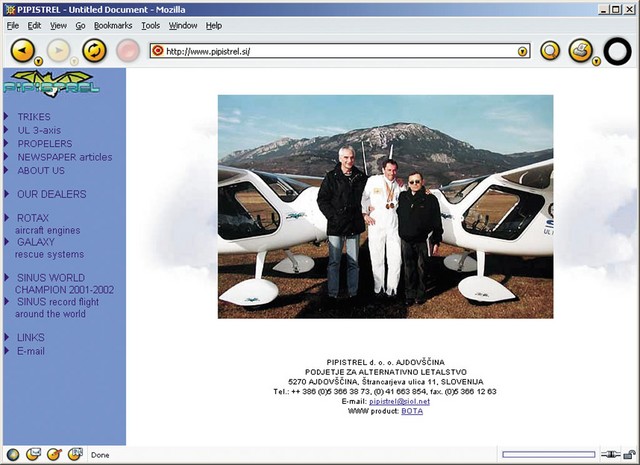Open the PROPELERS link
The width and height of the screenshot is (640, 465).
pos(45,144)
